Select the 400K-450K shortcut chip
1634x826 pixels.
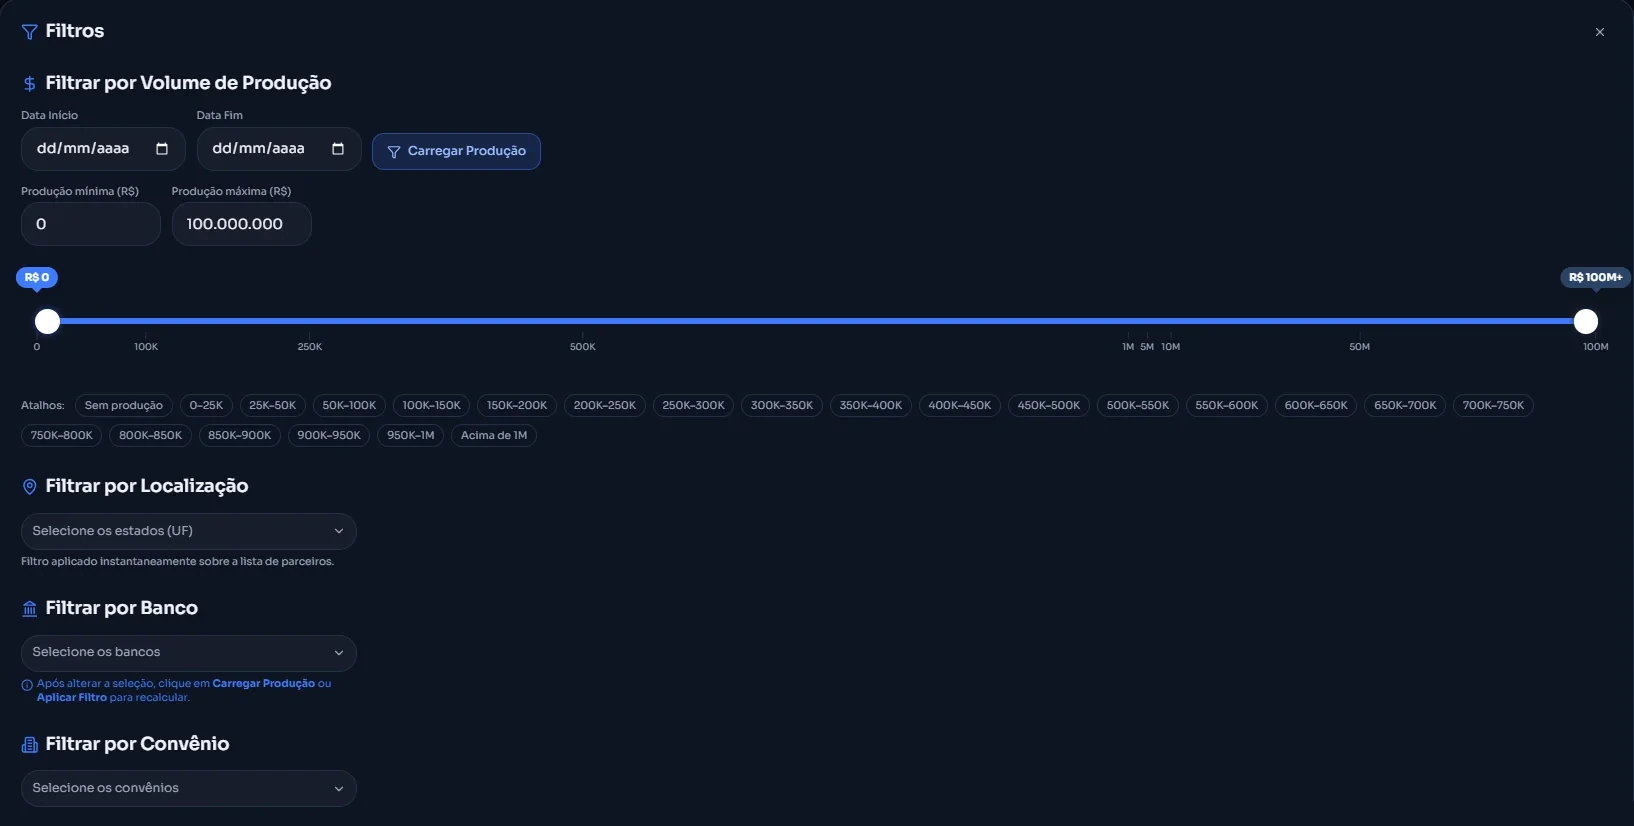(x=960, y=405)
